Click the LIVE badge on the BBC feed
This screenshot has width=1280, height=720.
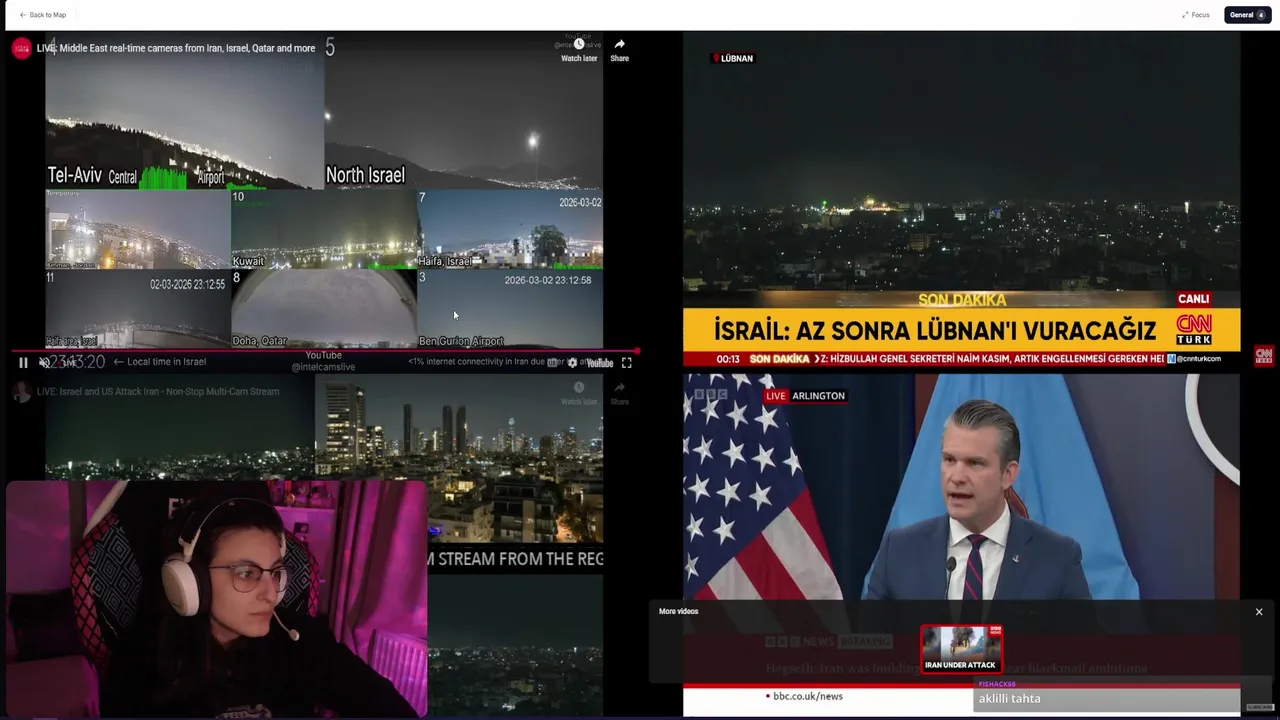[x=776, y=396]
